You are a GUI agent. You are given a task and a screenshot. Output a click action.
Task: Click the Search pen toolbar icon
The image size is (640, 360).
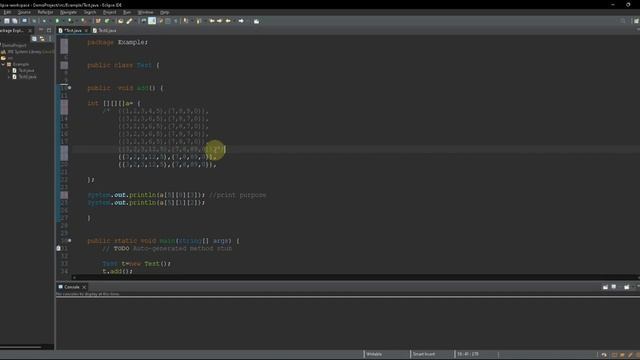tap(129, 21)
